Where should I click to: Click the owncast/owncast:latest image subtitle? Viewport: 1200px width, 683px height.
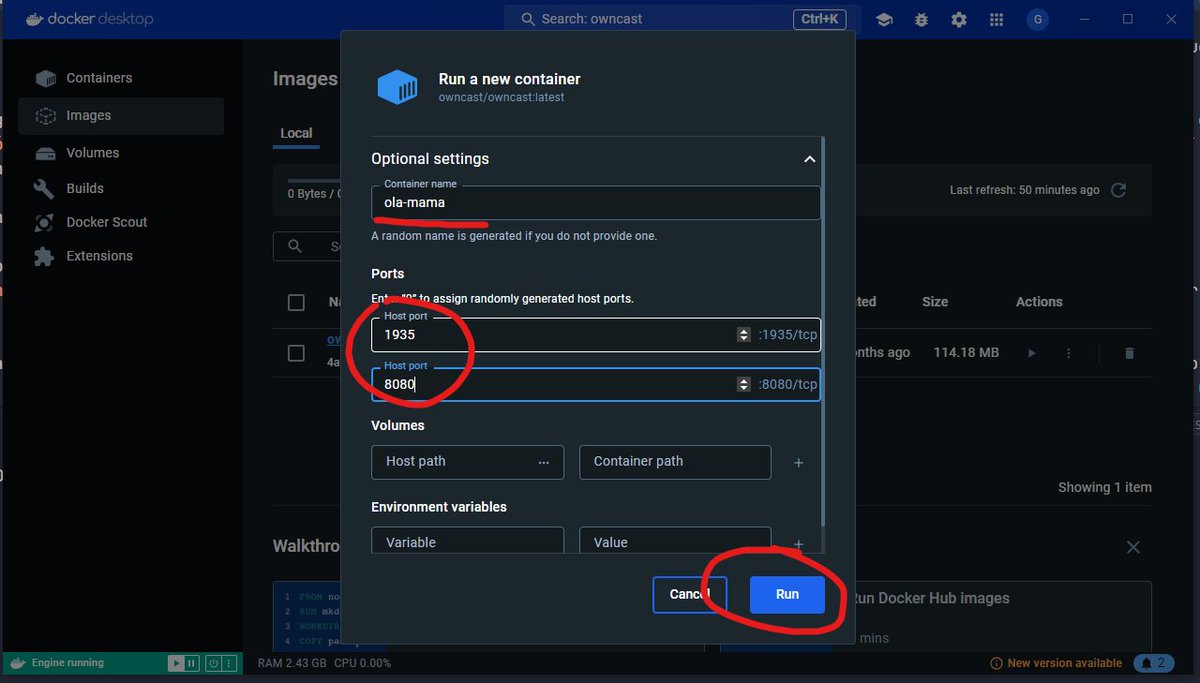(501, 98)
